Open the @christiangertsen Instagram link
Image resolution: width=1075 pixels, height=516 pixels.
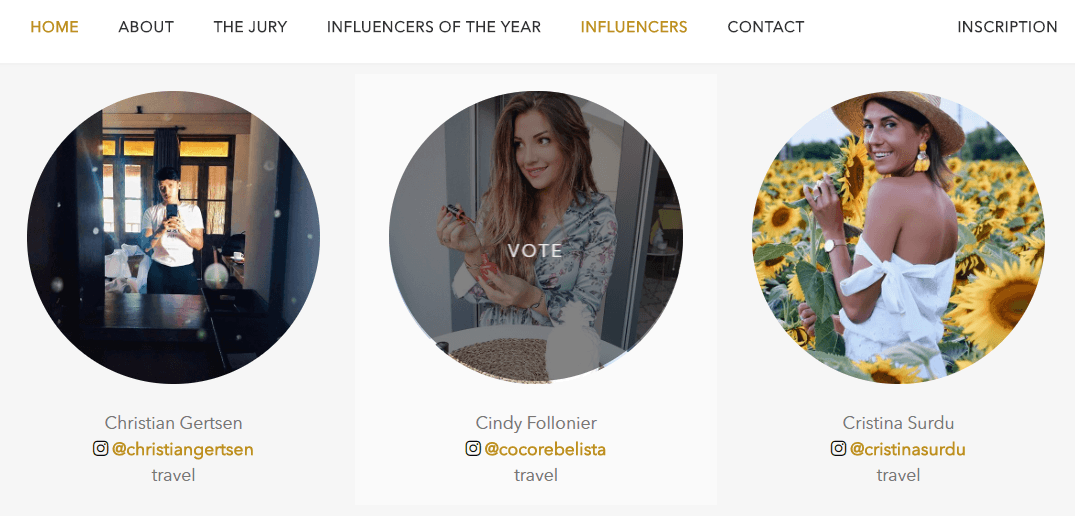(x=183, y=450)
